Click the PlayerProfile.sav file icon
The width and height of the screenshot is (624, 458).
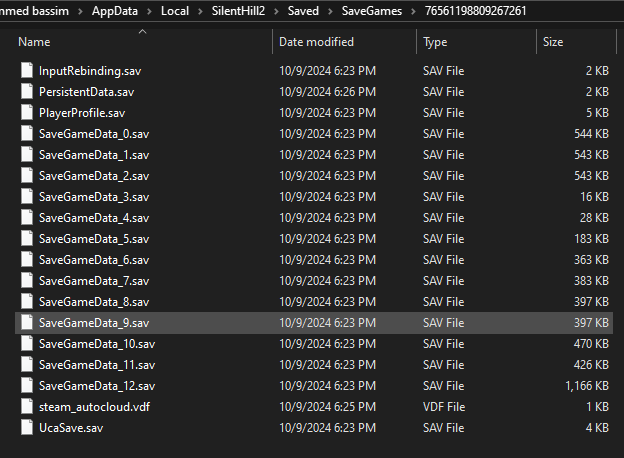[x=27, y=113]
